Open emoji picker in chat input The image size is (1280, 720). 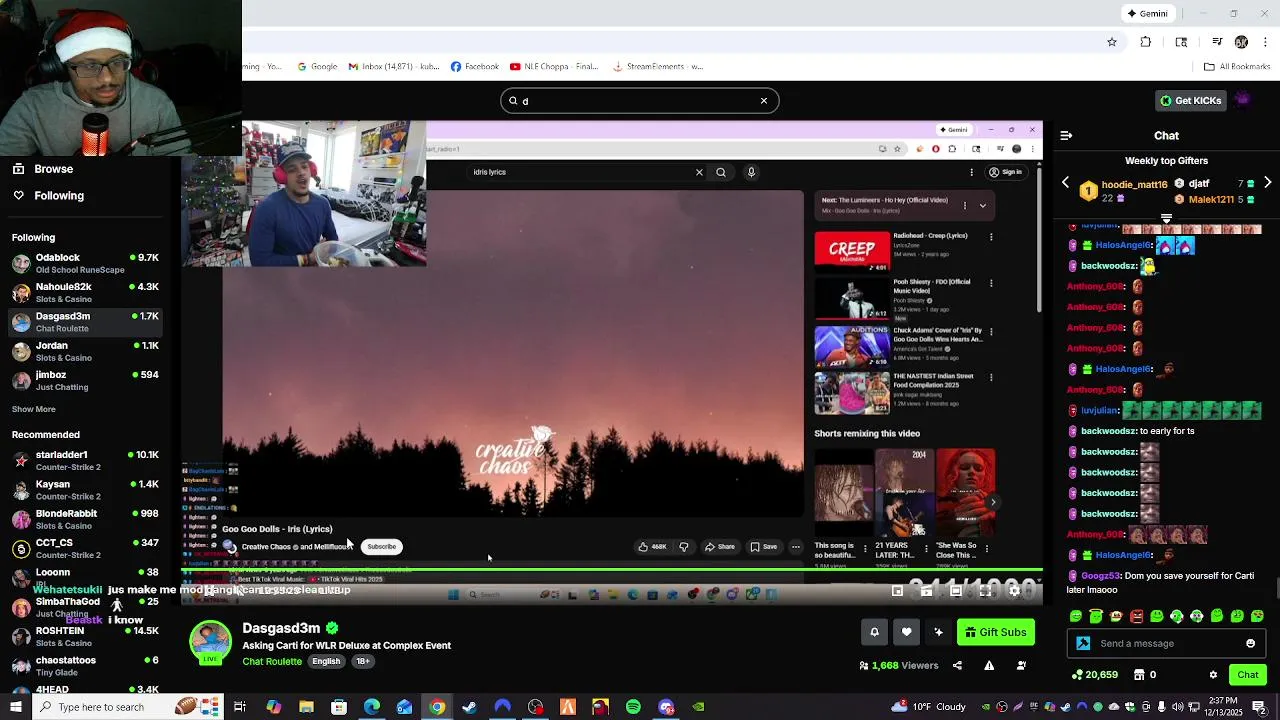[x=1250, y=644]
